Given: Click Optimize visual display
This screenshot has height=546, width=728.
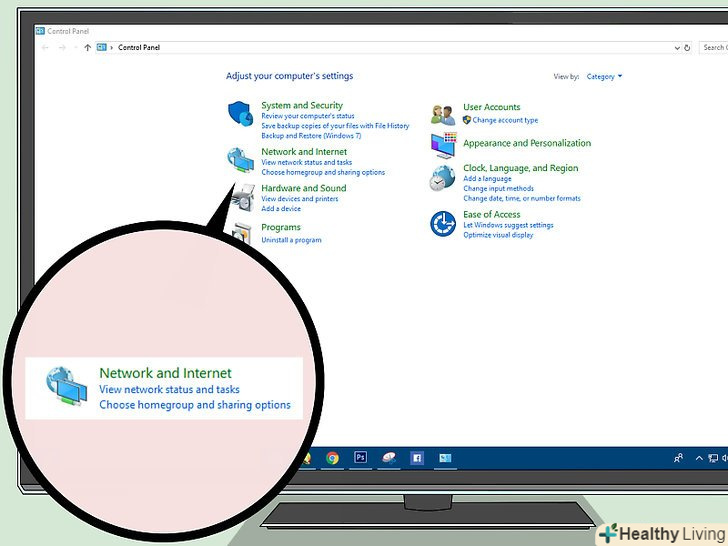Looking at the screenshot, I should [x=498, y=235].
